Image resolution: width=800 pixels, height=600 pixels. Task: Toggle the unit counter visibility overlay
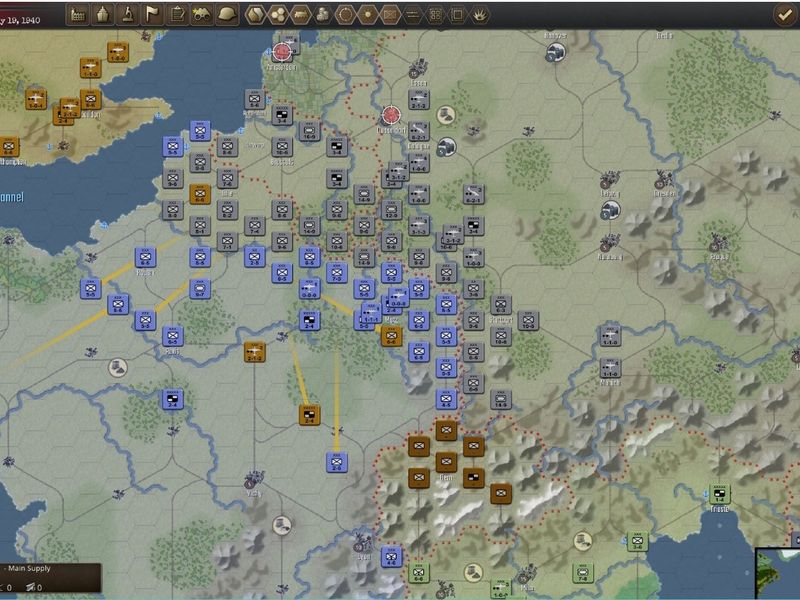coord(390,15)
